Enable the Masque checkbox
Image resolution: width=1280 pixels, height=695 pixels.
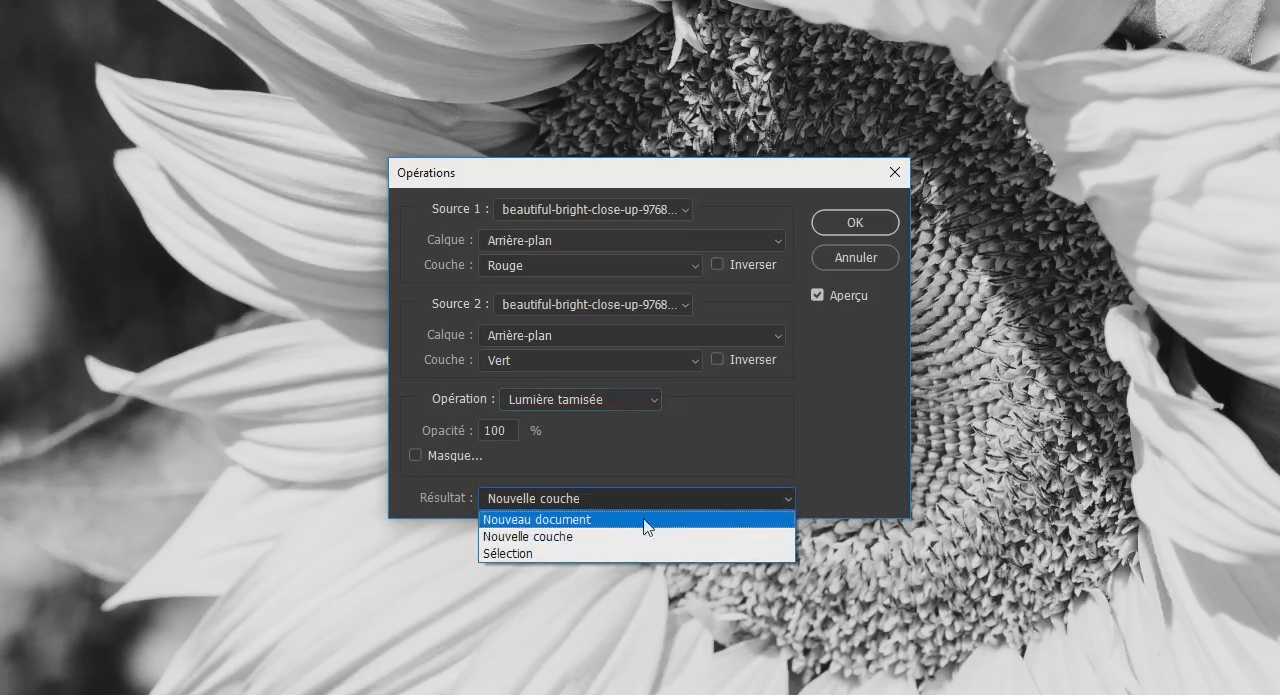pyautogui.click(x=416, y=455)
